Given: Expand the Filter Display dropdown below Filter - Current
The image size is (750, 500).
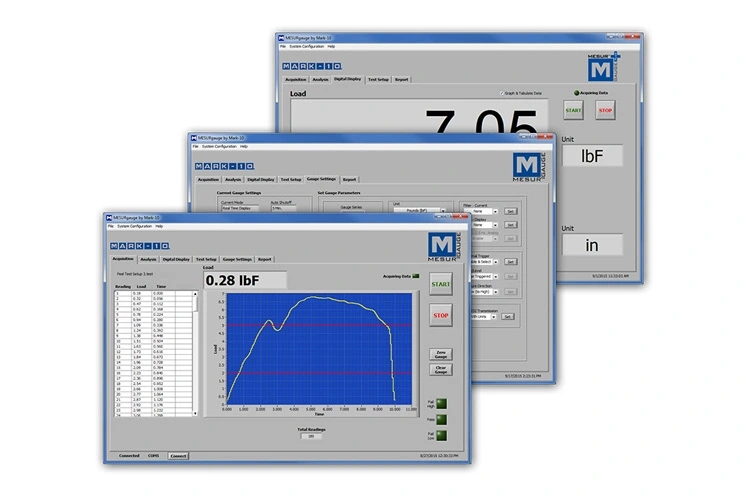Looking at the screenshot, I should [x=495, y=225].
